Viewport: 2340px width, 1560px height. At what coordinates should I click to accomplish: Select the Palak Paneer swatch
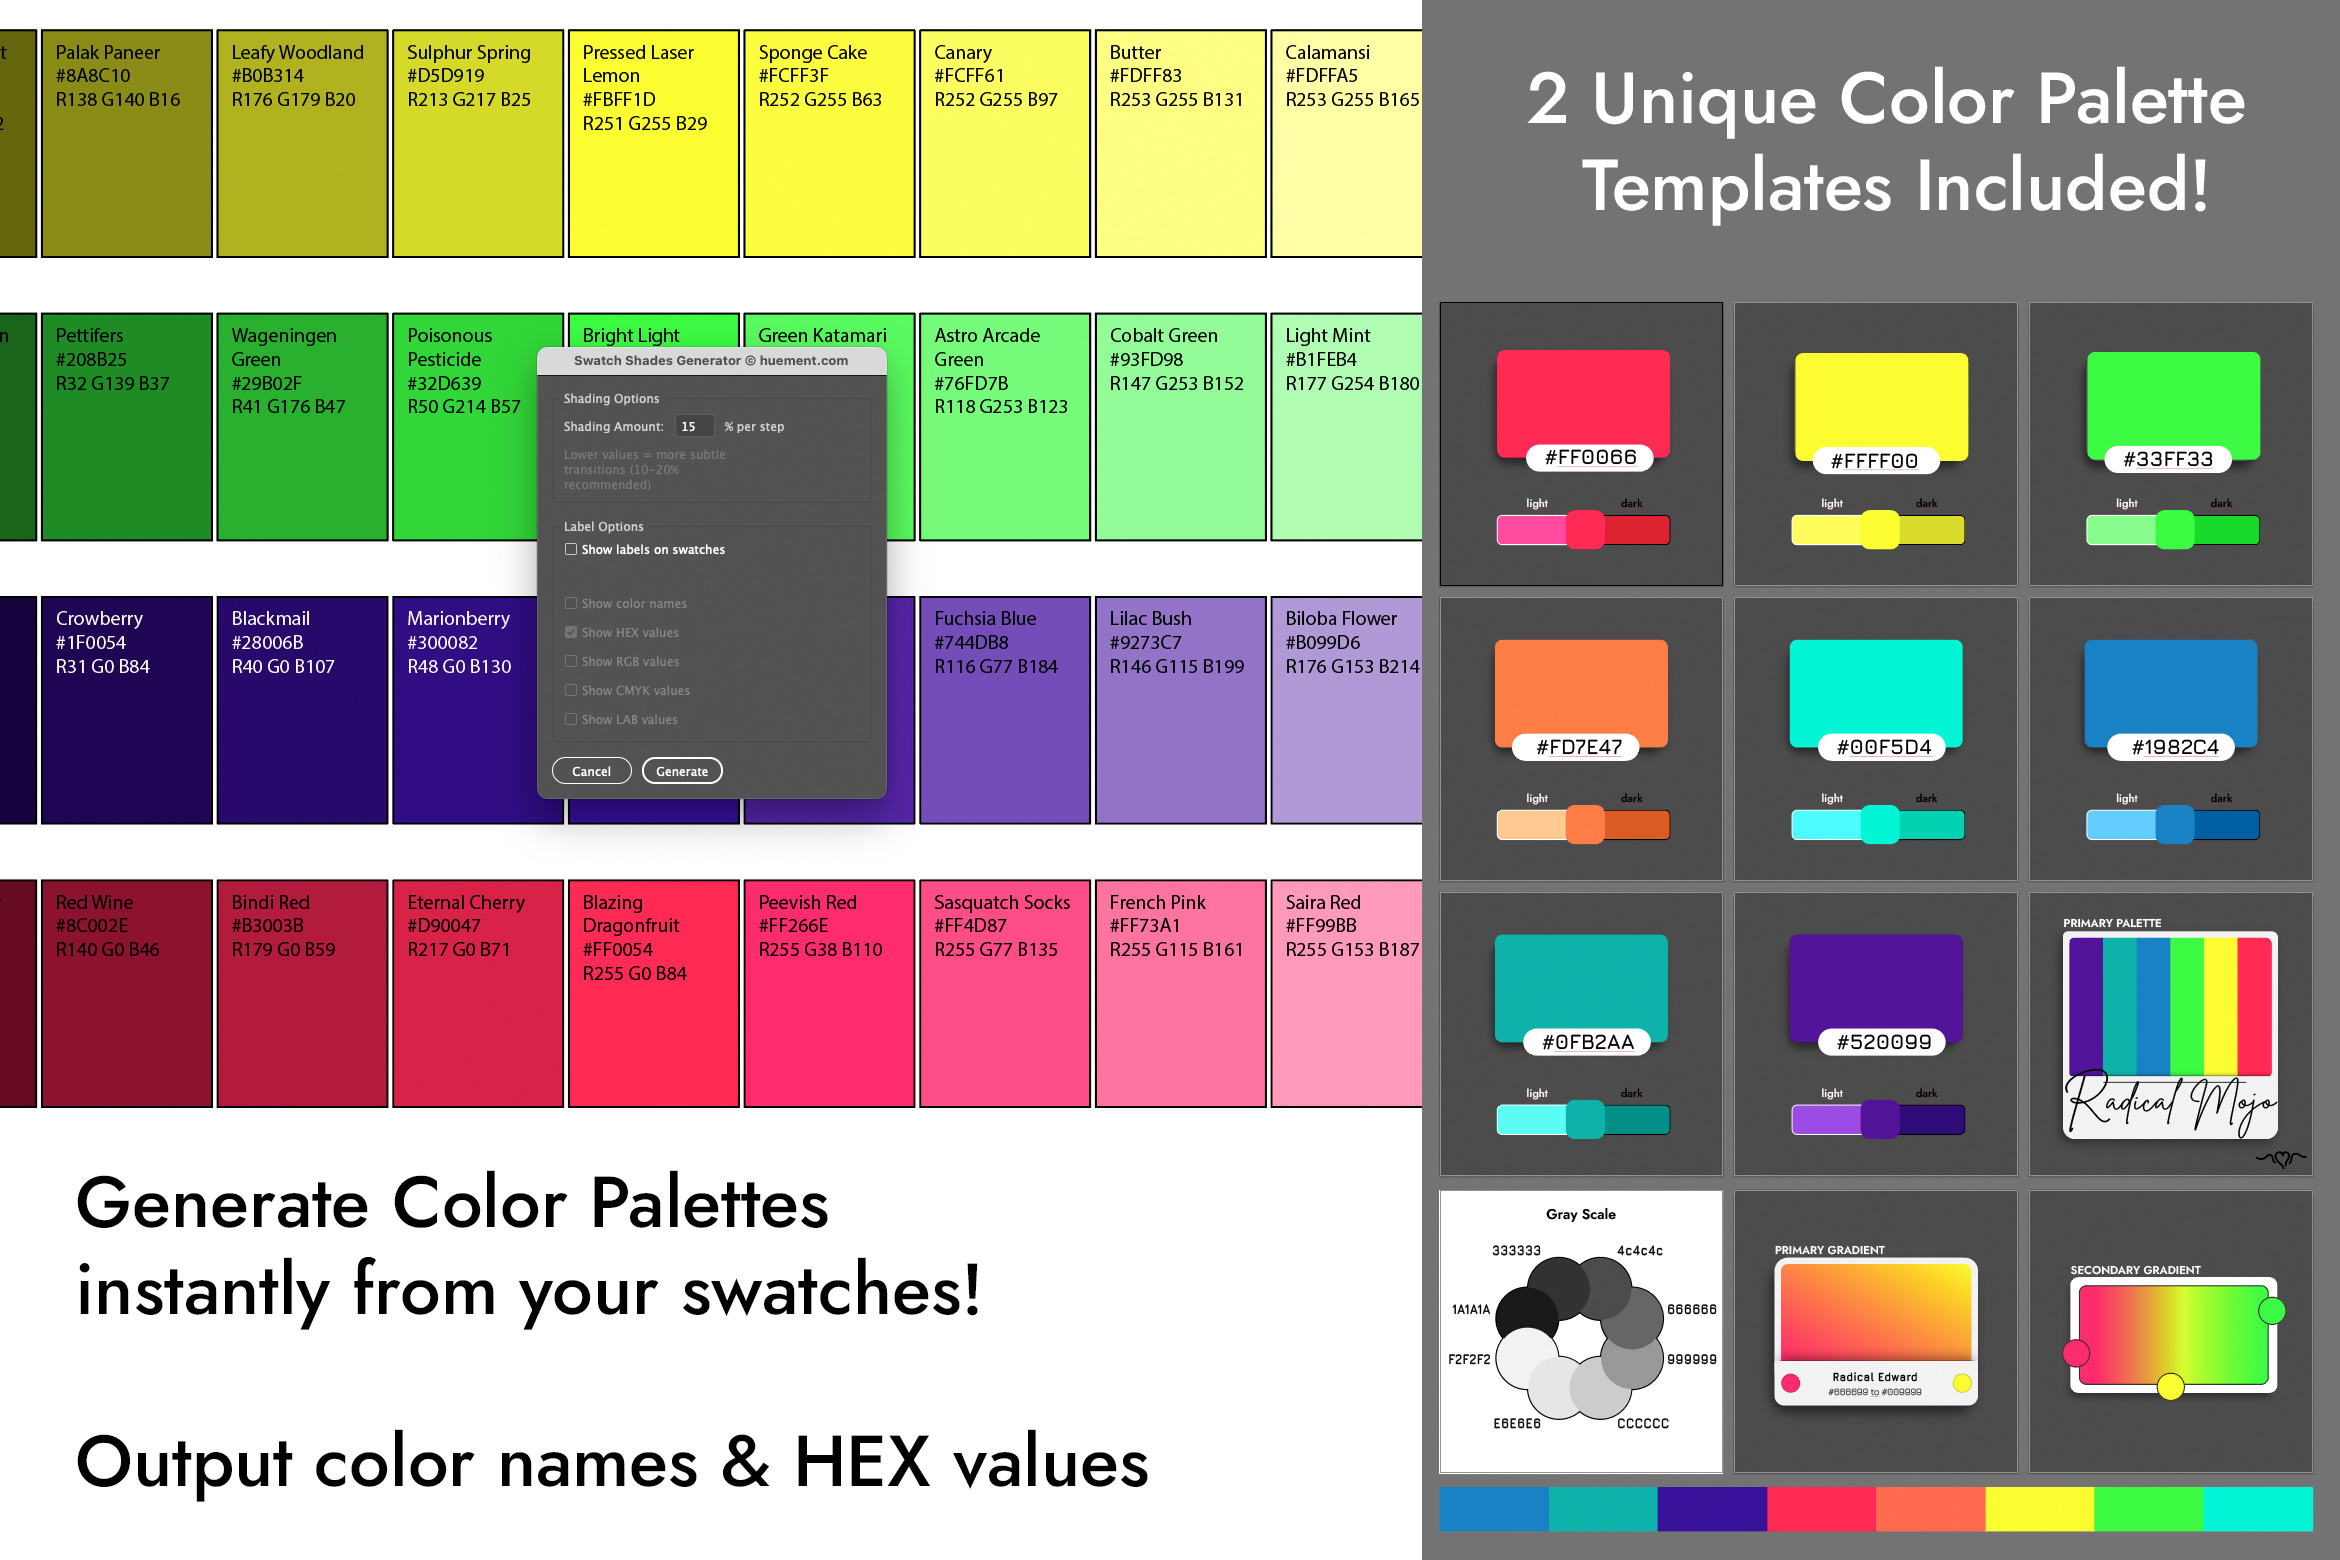point(127,140)
